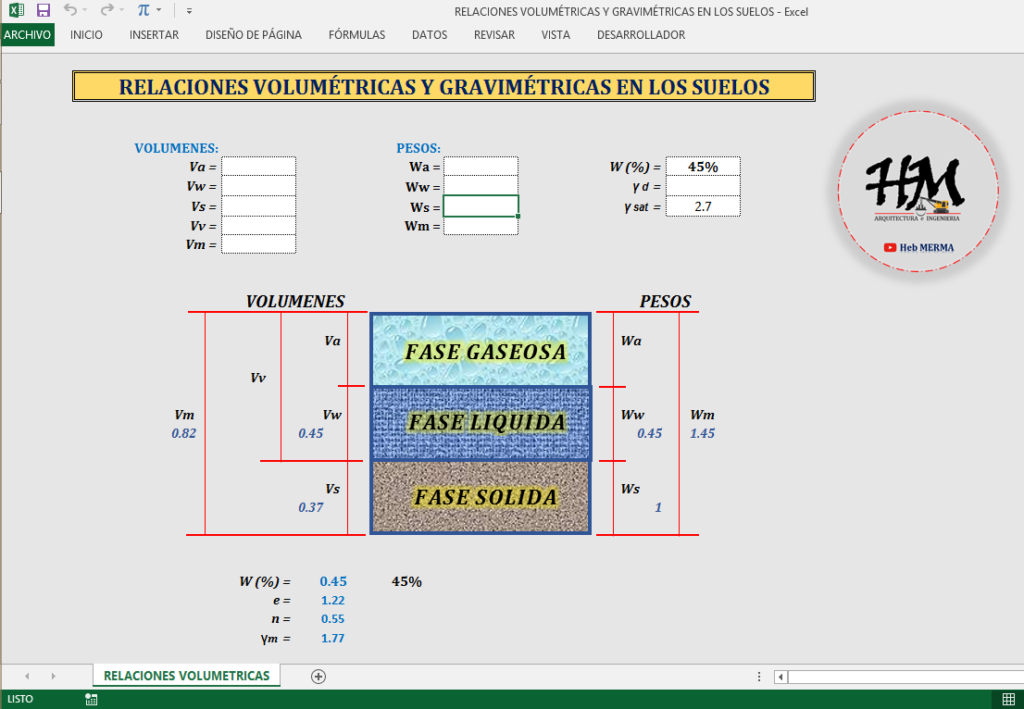Screen dimensions: 1024x709
Task: Select the RELACIONES VOLUMETRICAS sheet tab
Action: [x=186, y=676]
